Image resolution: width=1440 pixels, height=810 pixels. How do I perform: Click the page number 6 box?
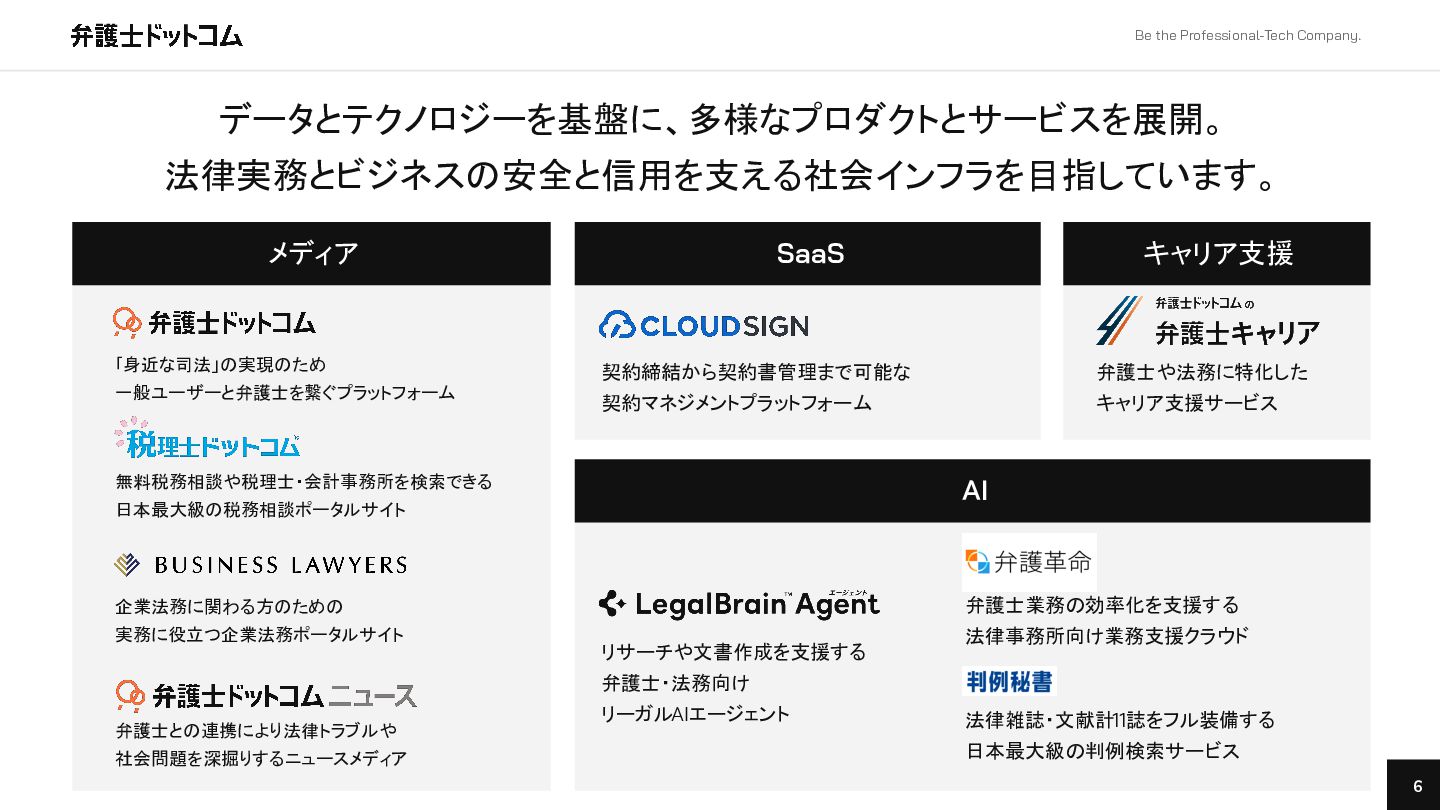pos(1415,786)
